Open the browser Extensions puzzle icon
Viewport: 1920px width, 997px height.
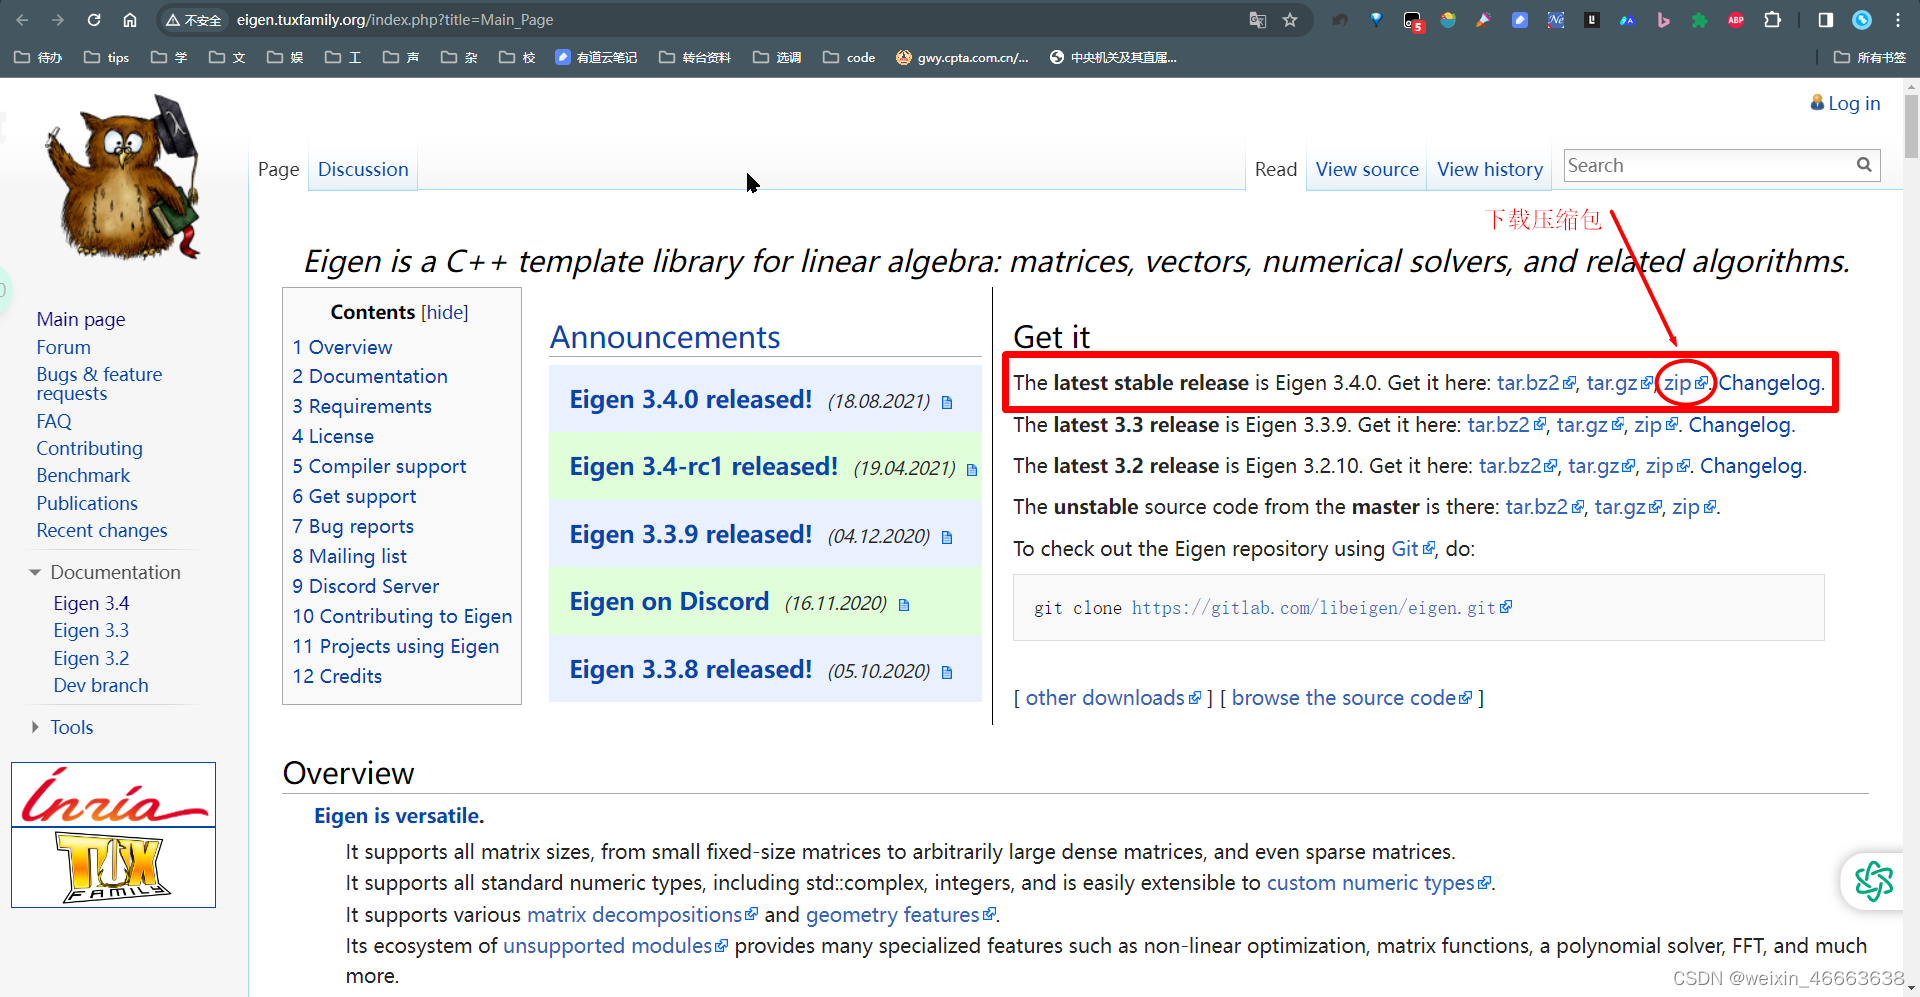pyautogui.click(x=1772, y=20)
